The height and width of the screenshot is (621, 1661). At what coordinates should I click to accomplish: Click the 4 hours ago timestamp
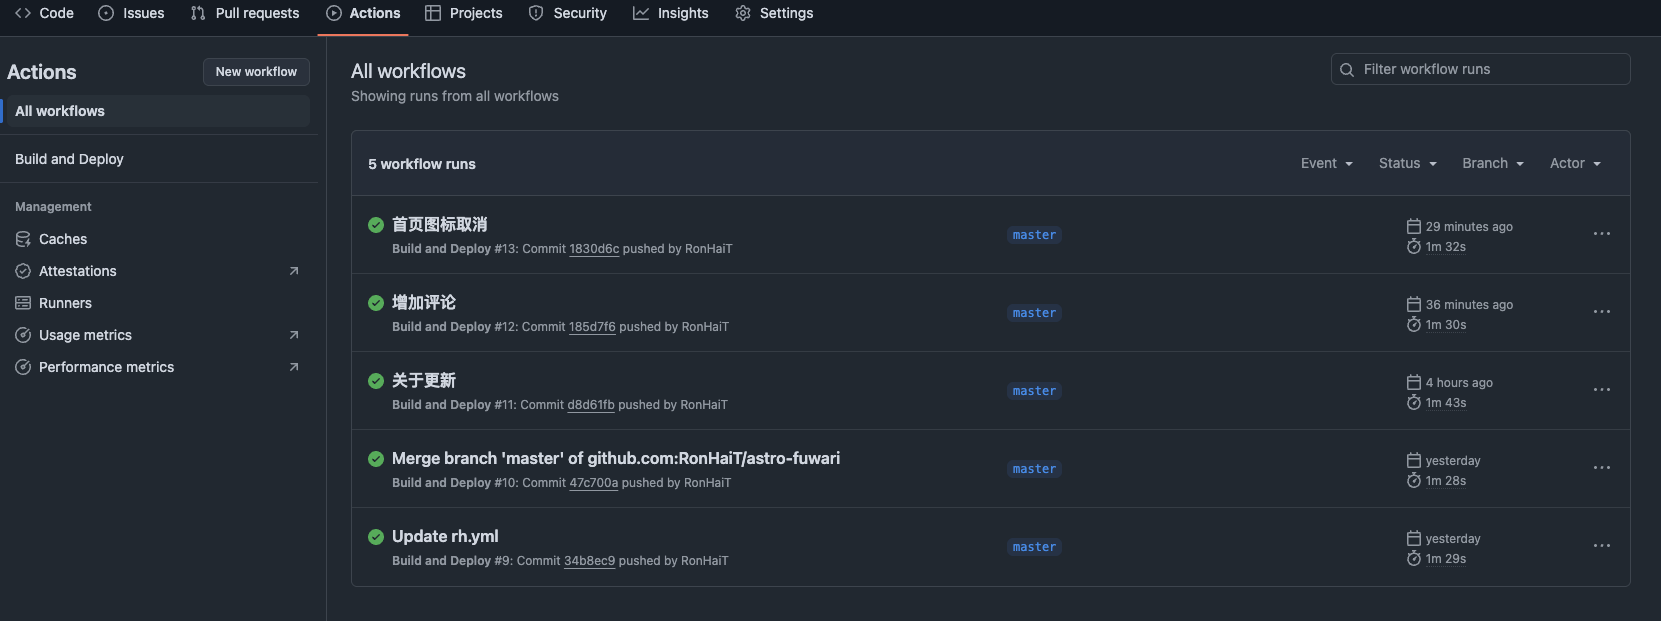click(x=1459, y=383)
